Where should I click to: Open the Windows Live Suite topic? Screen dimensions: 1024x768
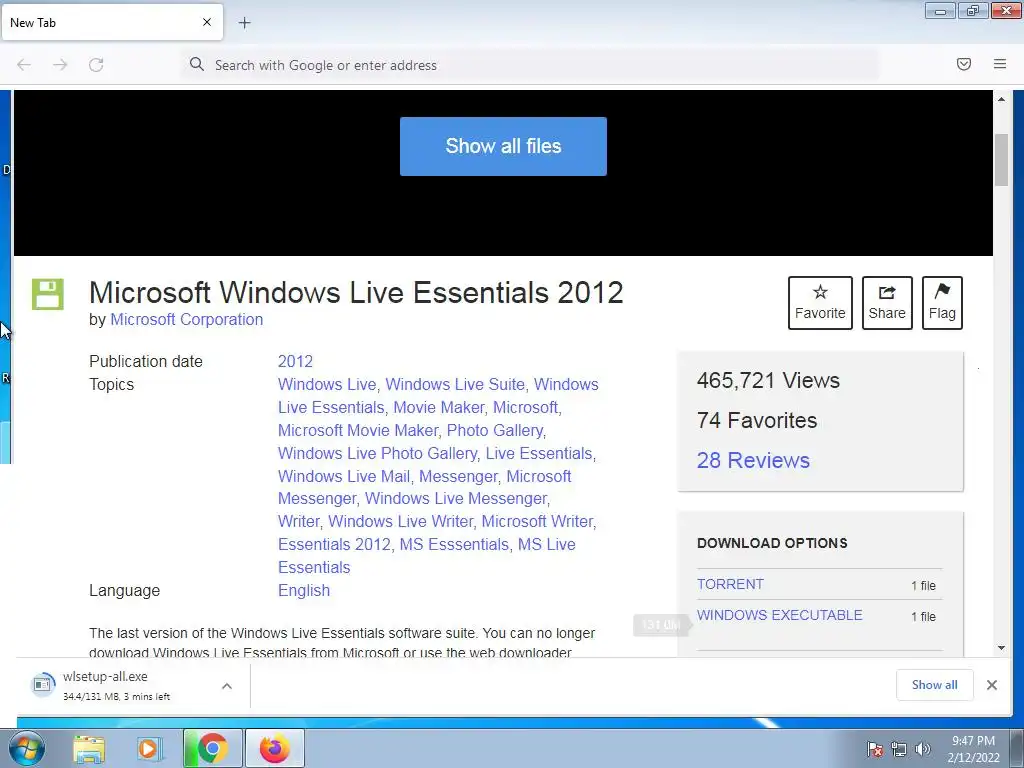[x=455, y=384]
